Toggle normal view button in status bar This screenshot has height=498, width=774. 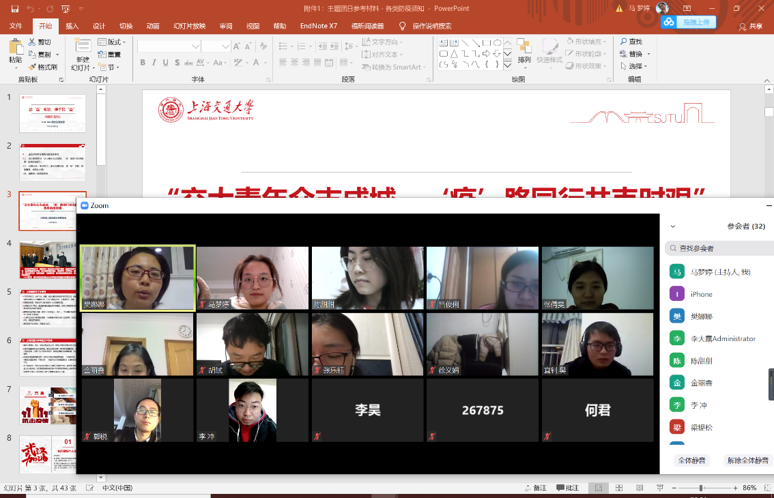point(597,488)
